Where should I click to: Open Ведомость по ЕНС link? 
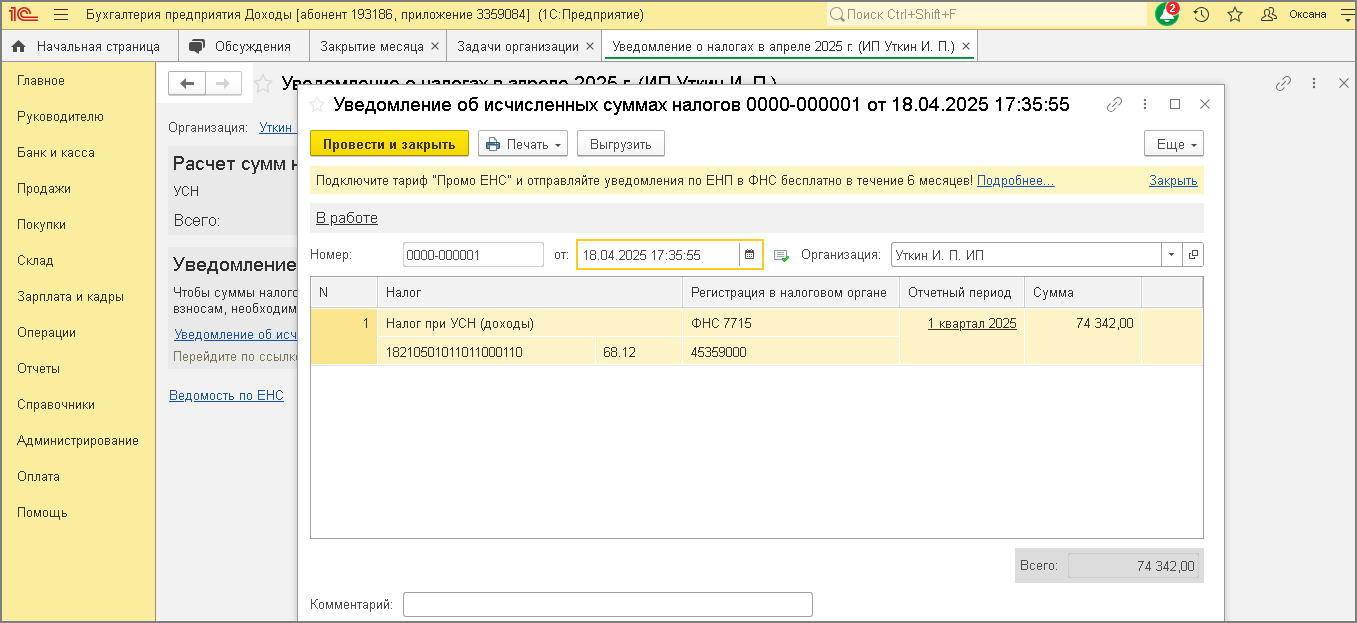[226, 396]
